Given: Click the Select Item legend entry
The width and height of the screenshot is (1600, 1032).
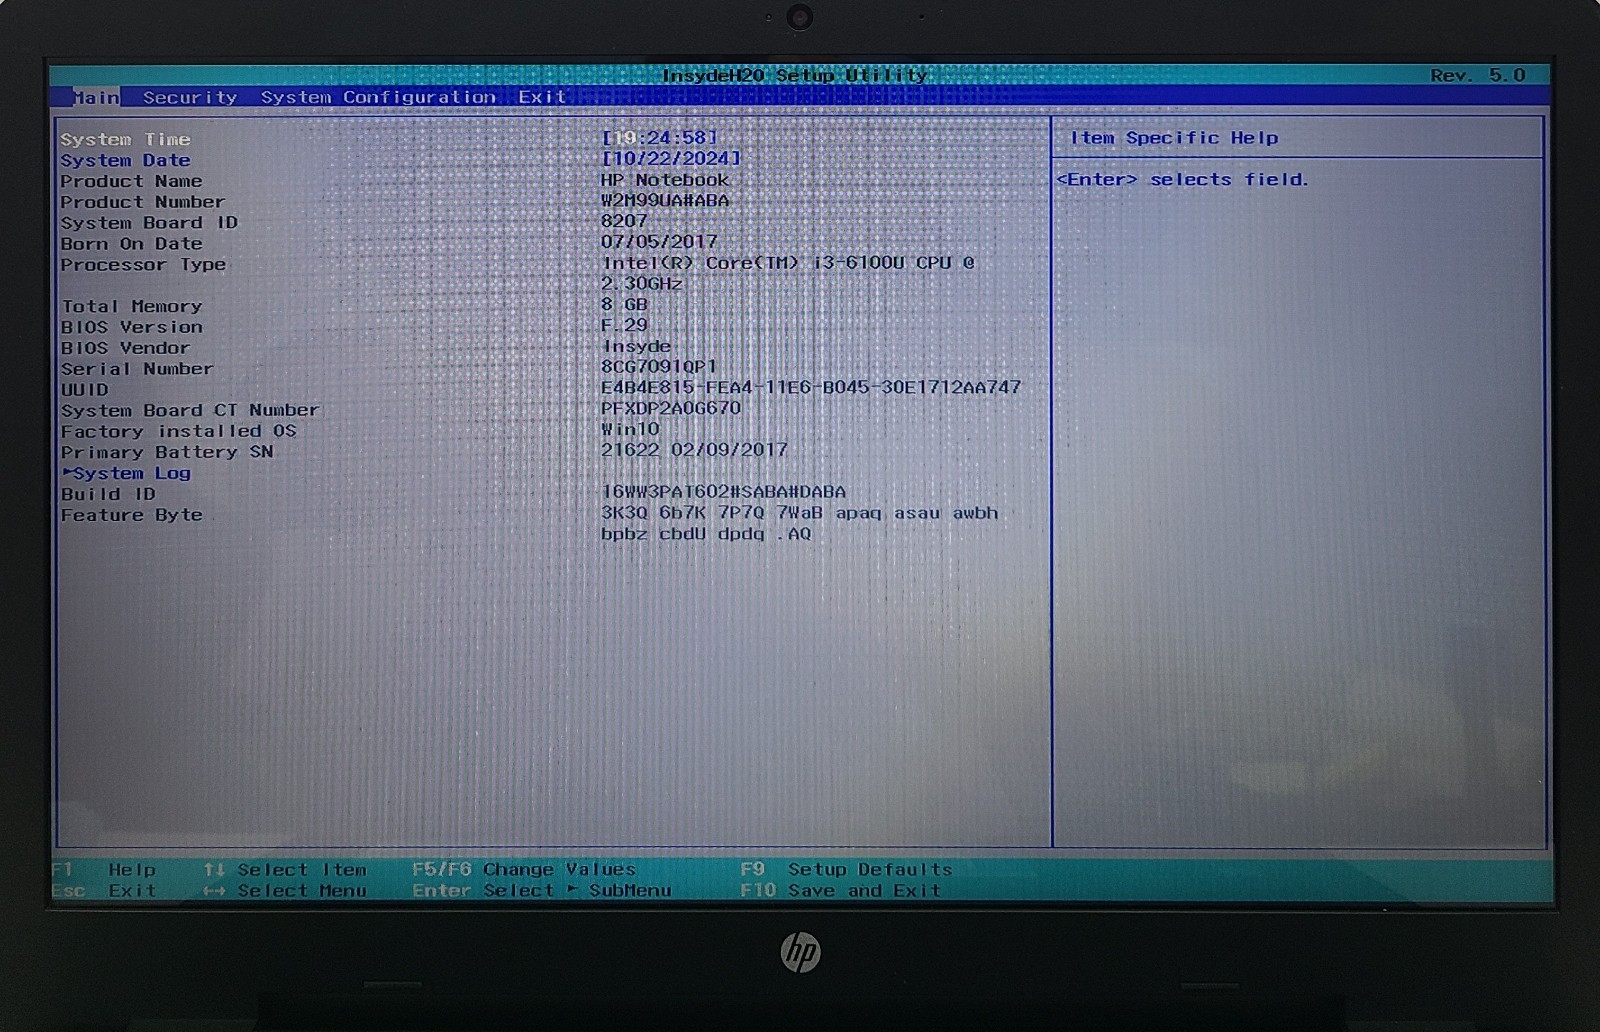Looking at the screenshot, I should click(x=285, y=869).
